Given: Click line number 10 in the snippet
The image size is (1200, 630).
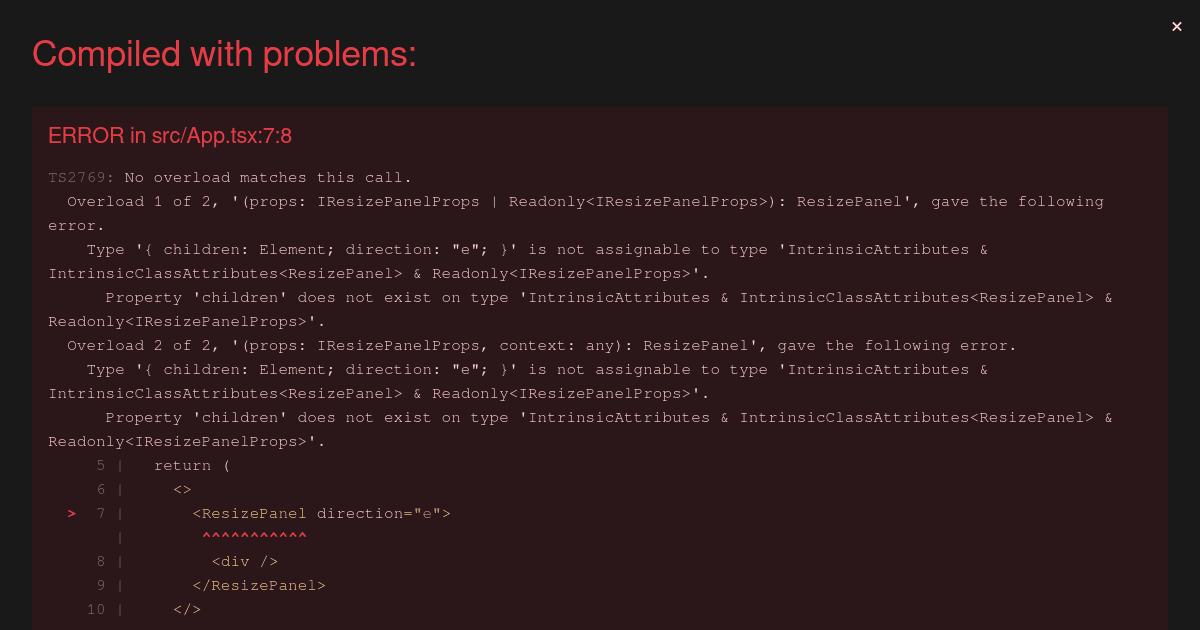Looking at the screenshot, I should (96, 609).
